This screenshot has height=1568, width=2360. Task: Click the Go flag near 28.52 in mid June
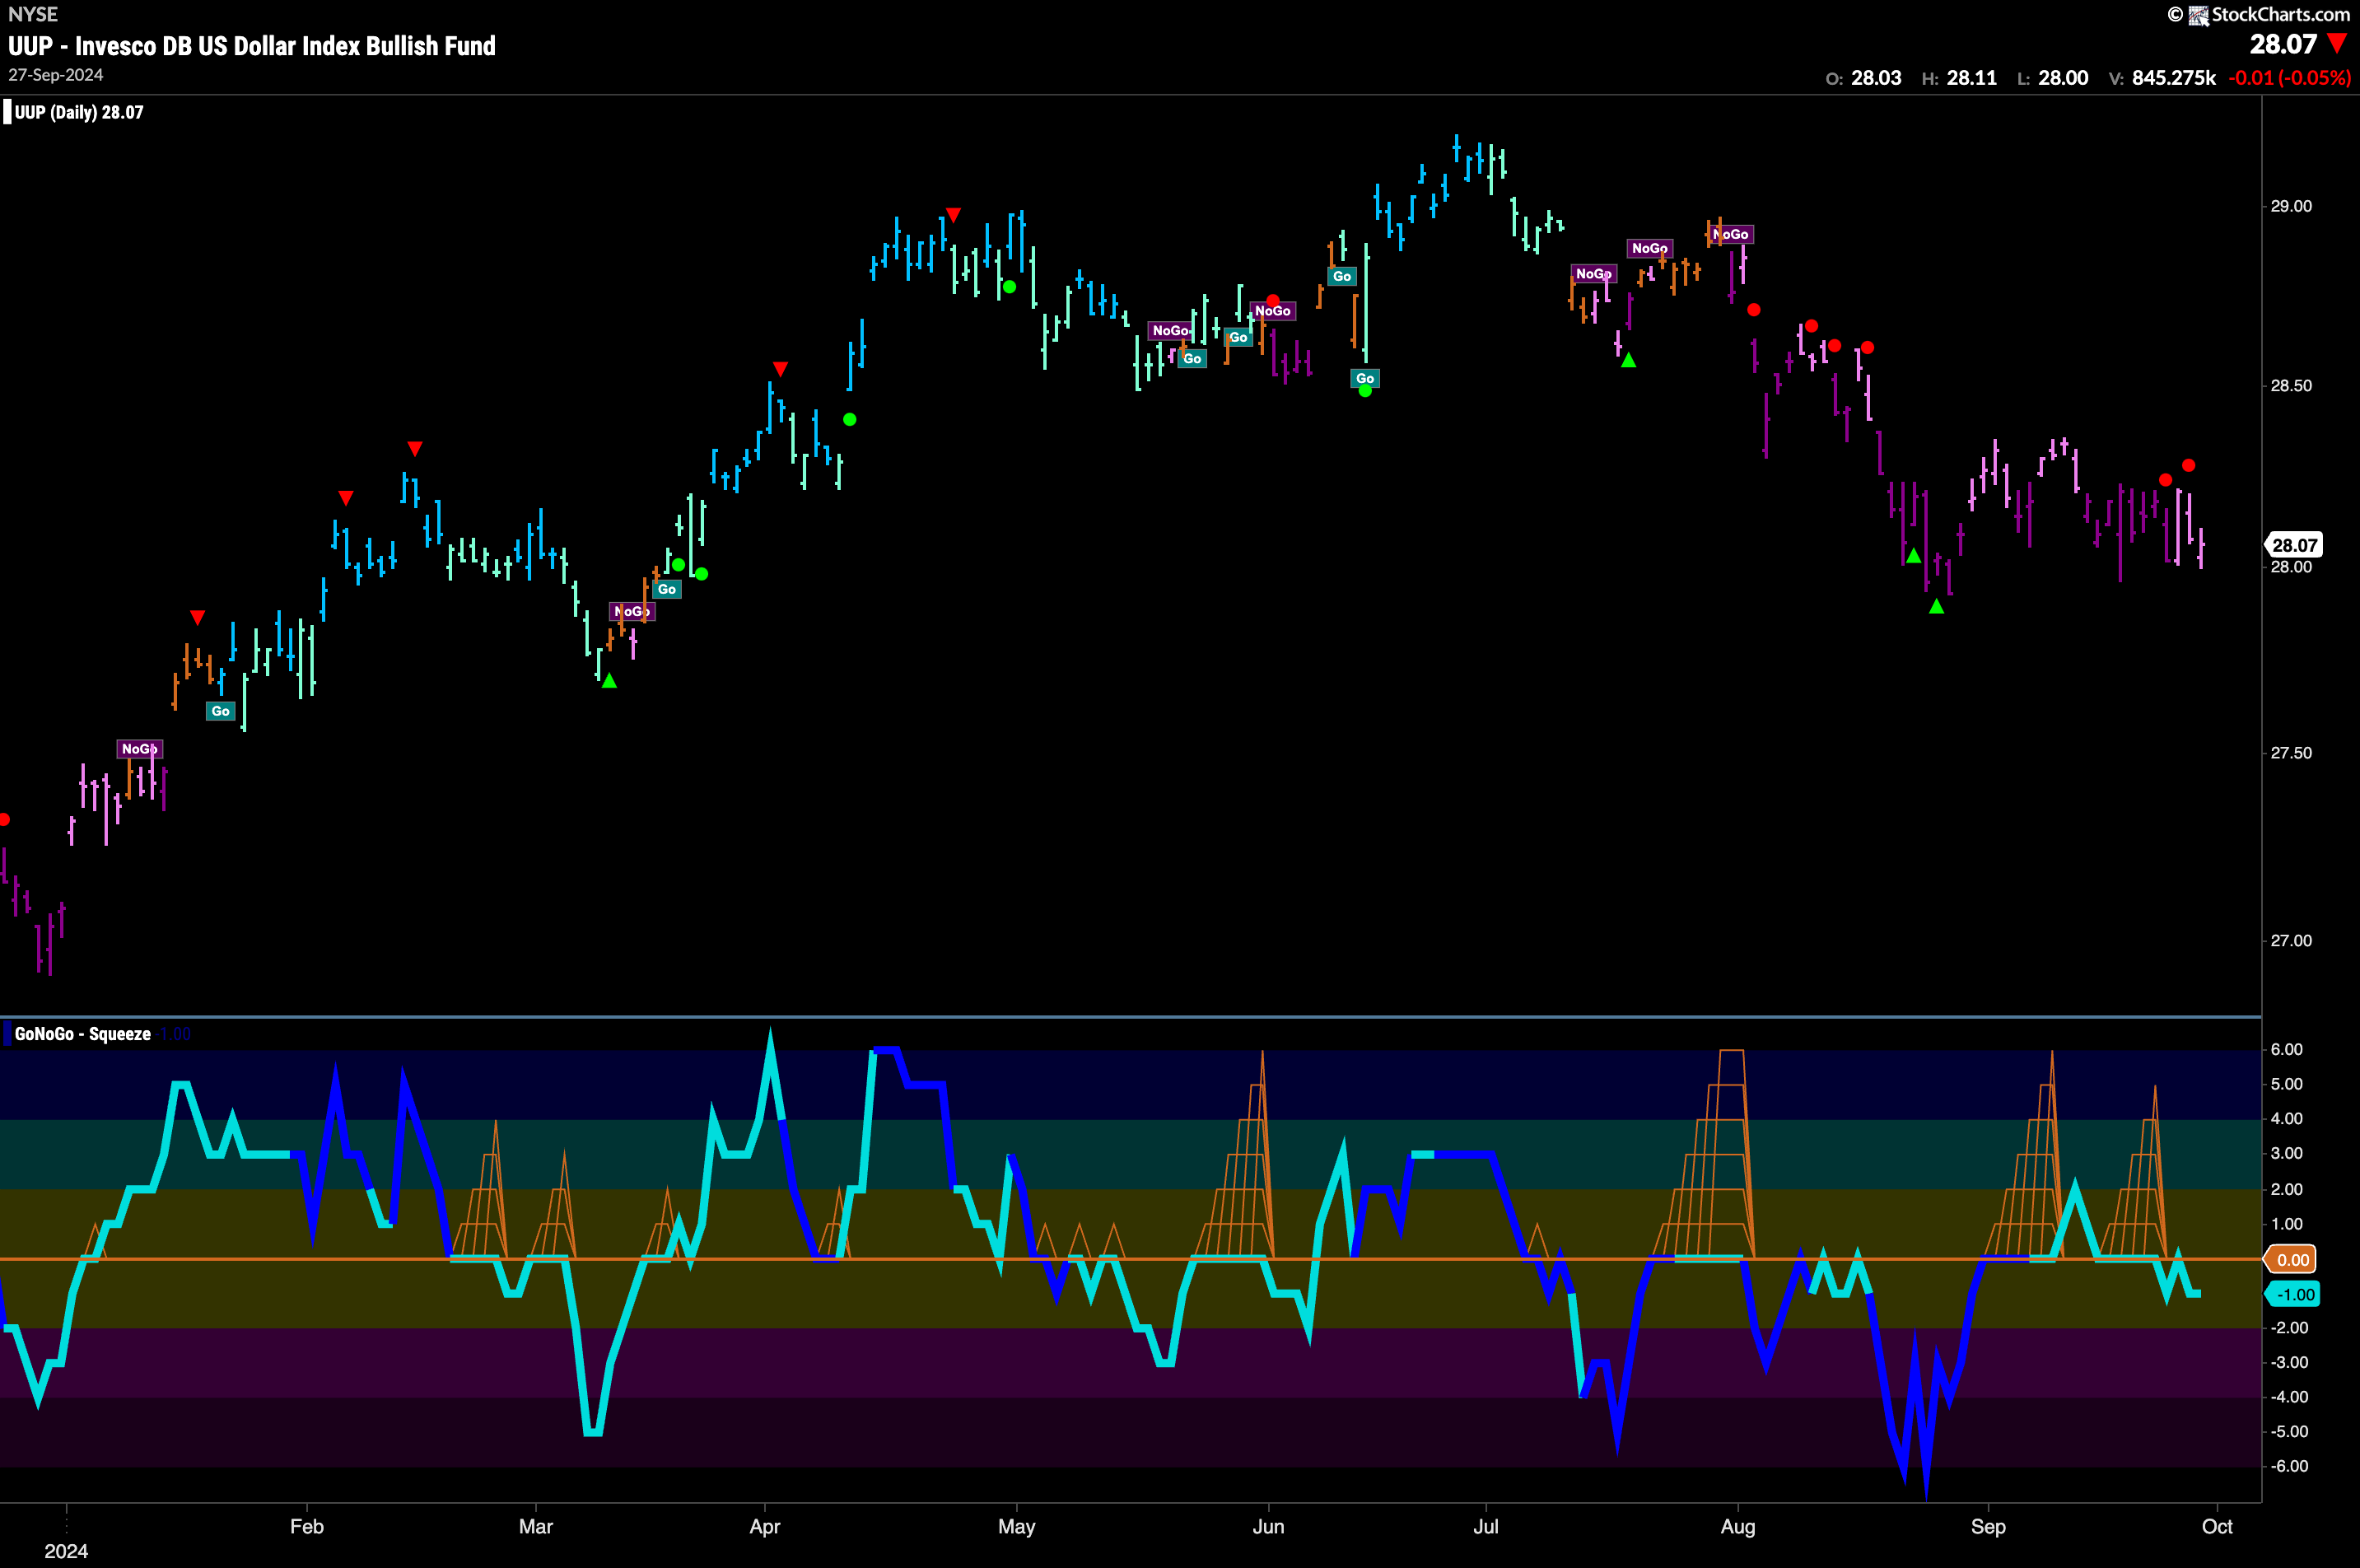click(x=1365, y=378)
